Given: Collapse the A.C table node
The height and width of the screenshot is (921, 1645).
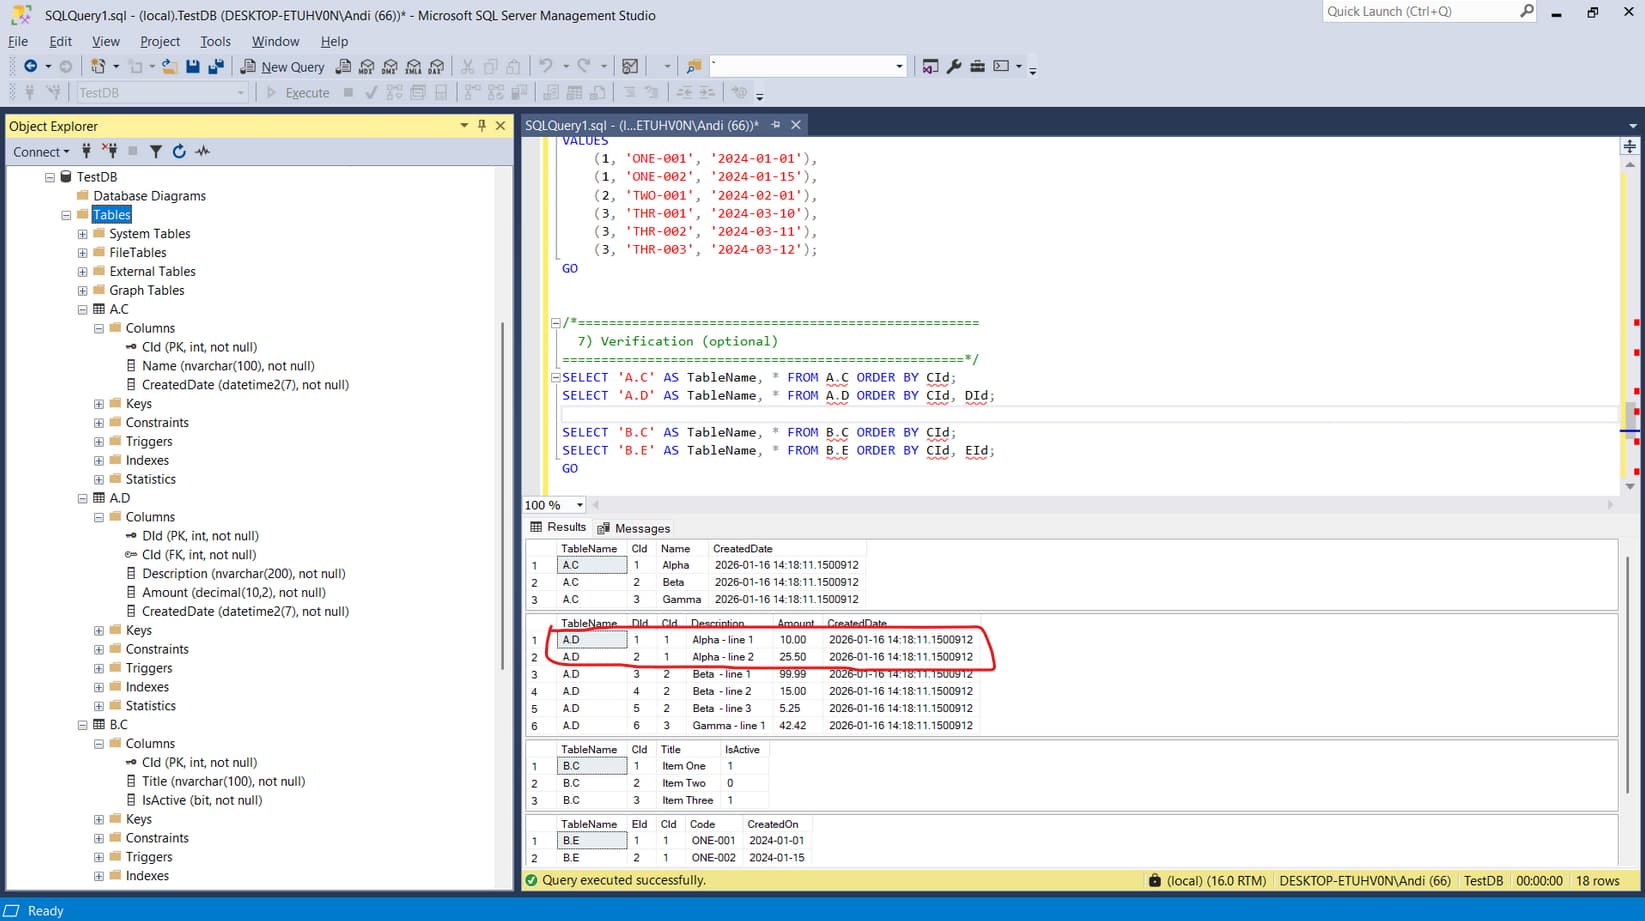Looking at the screenshot, I should [83, 310].
